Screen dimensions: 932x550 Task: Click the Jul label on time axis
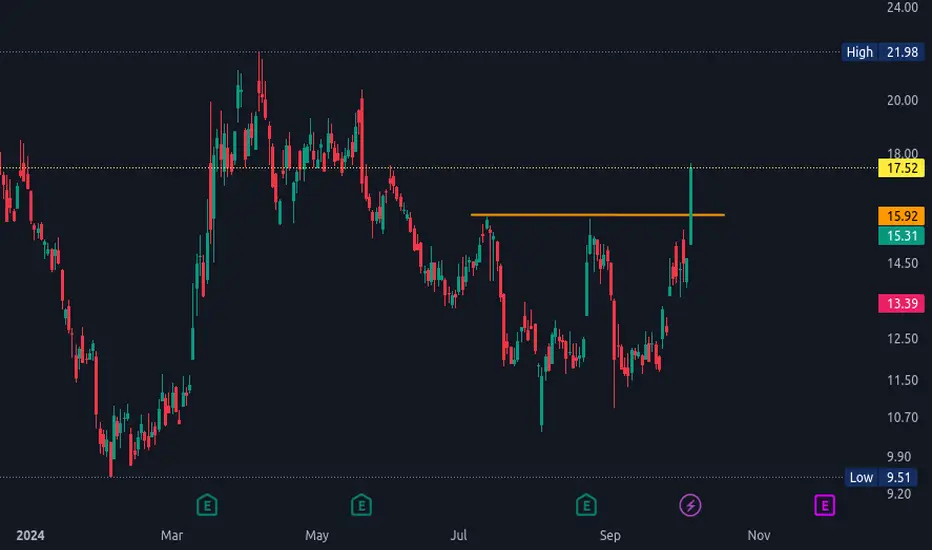458,535
